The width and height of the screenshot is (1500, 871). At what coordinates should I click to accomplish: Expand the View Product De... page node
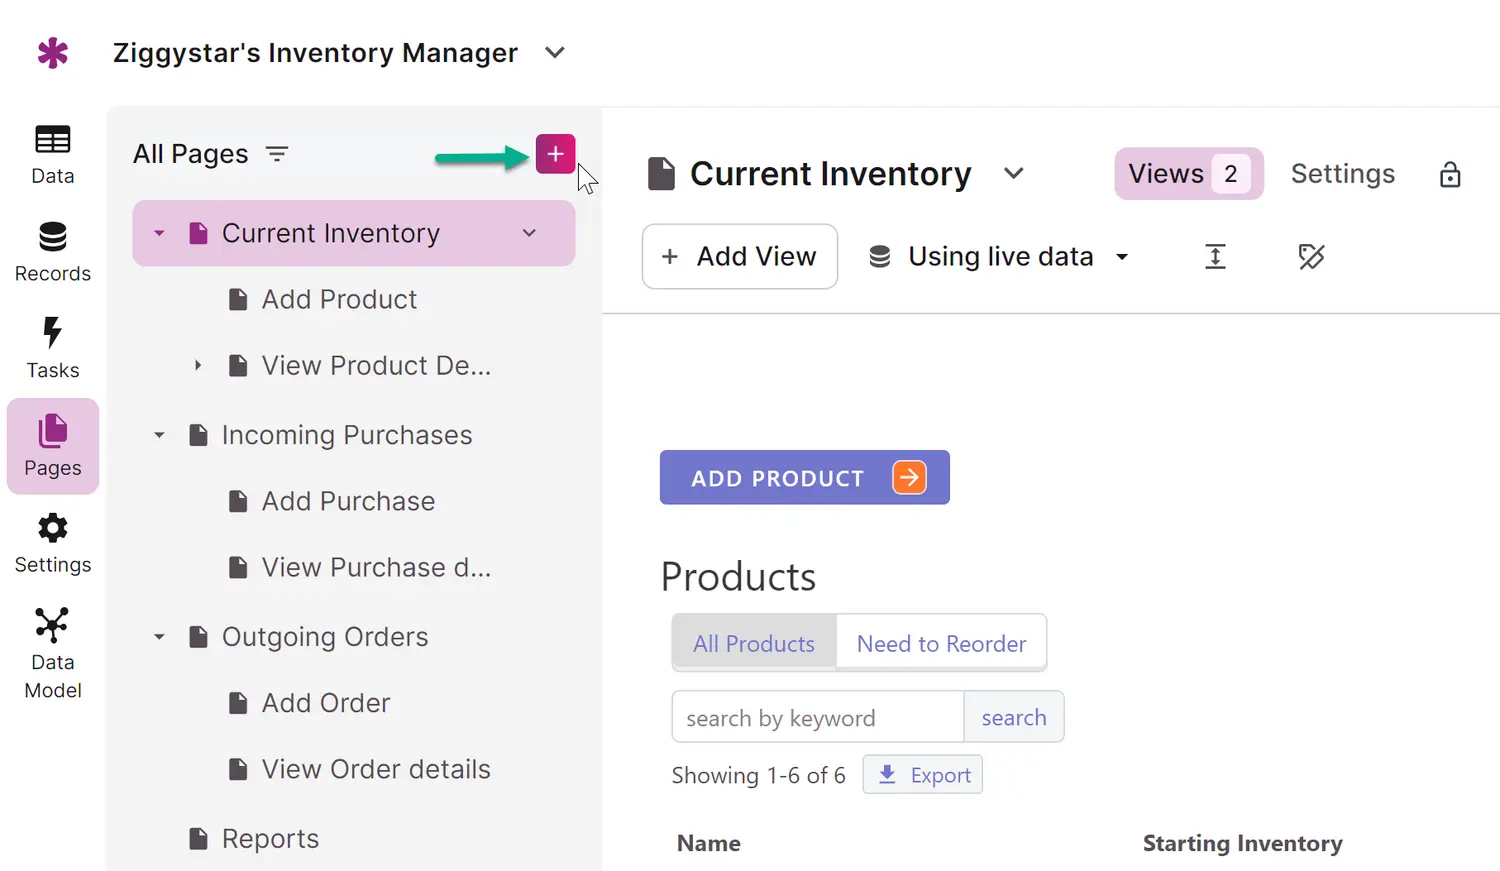pyautogui.click(x=198, y=366)
